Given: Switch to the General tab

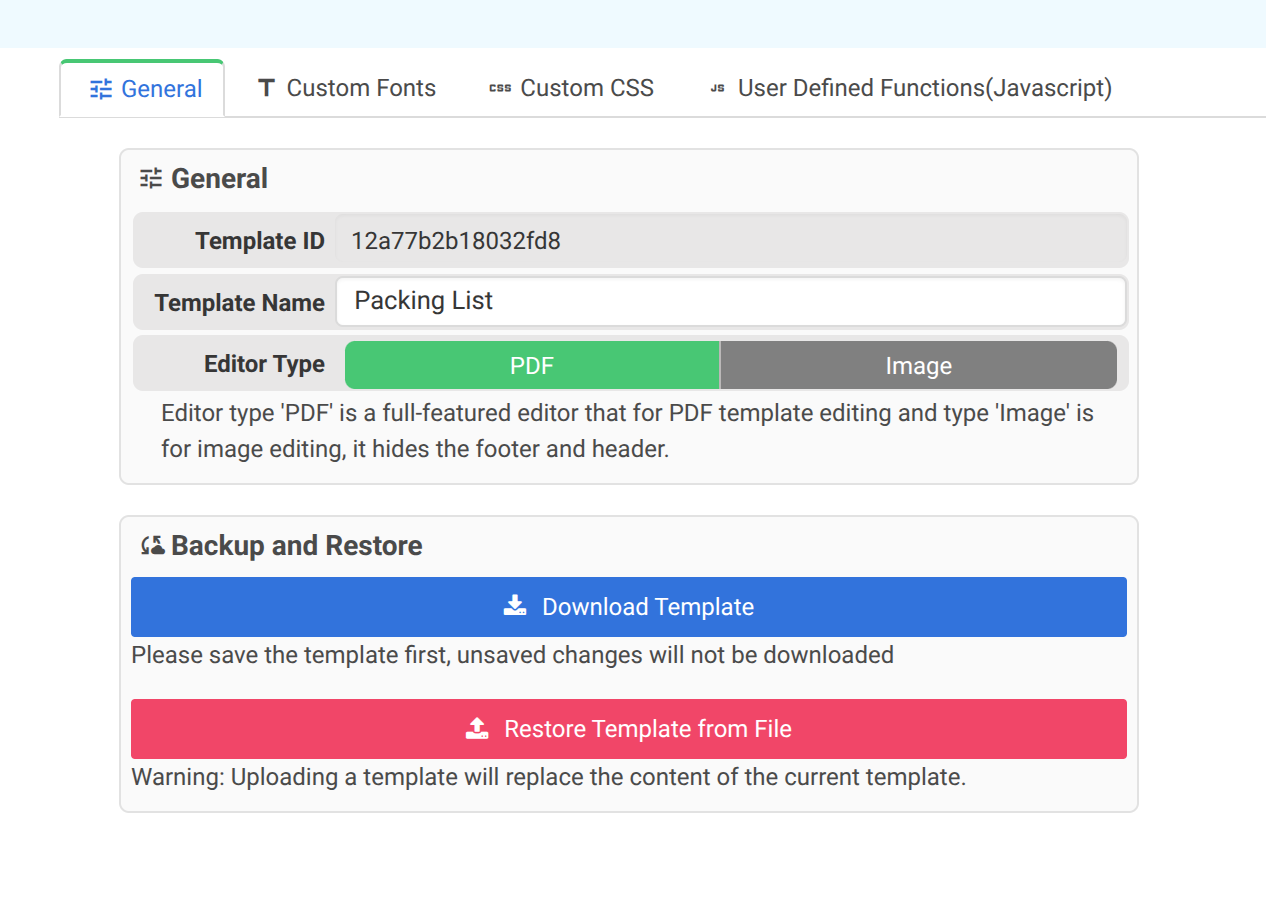Looking at the screenshot, I should pyautogui.click(x=143, y=89).
